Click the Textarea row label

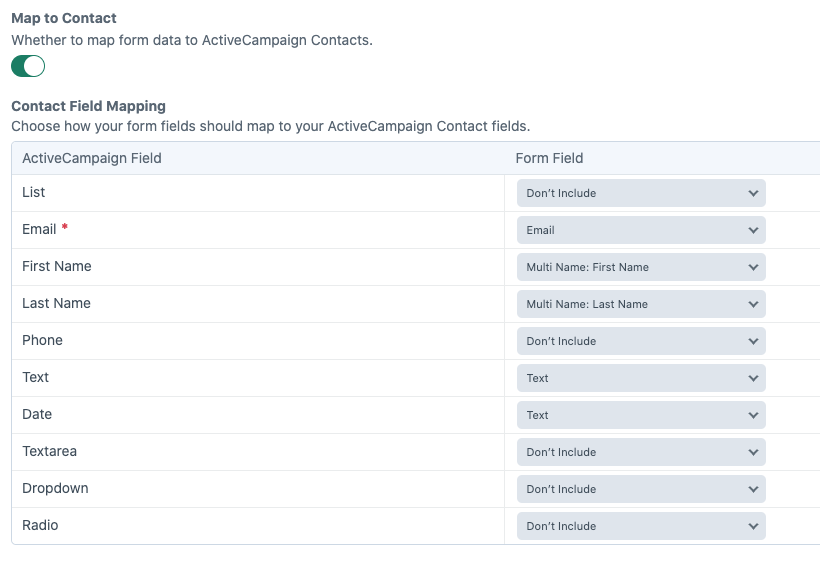49,451
